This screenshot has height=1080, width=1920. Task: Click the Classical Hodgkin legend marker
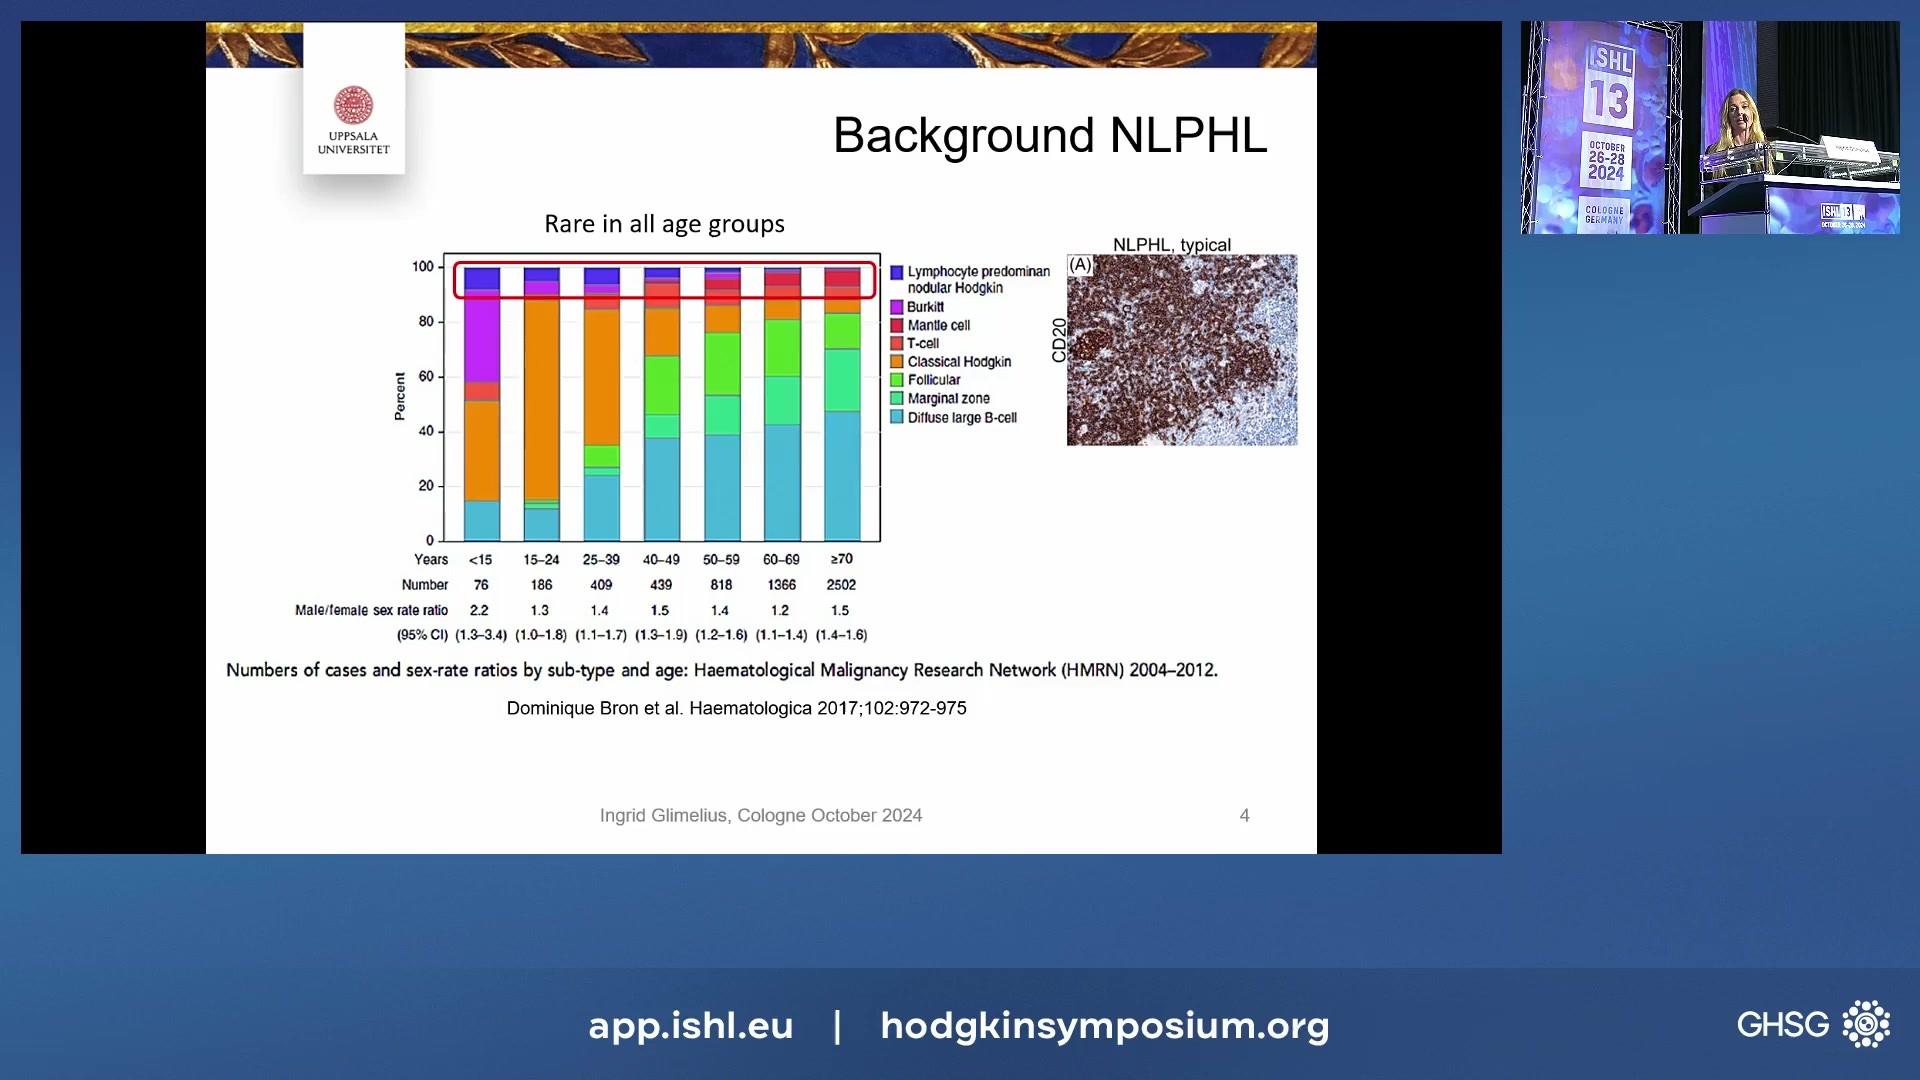click(x=897, y=361)
